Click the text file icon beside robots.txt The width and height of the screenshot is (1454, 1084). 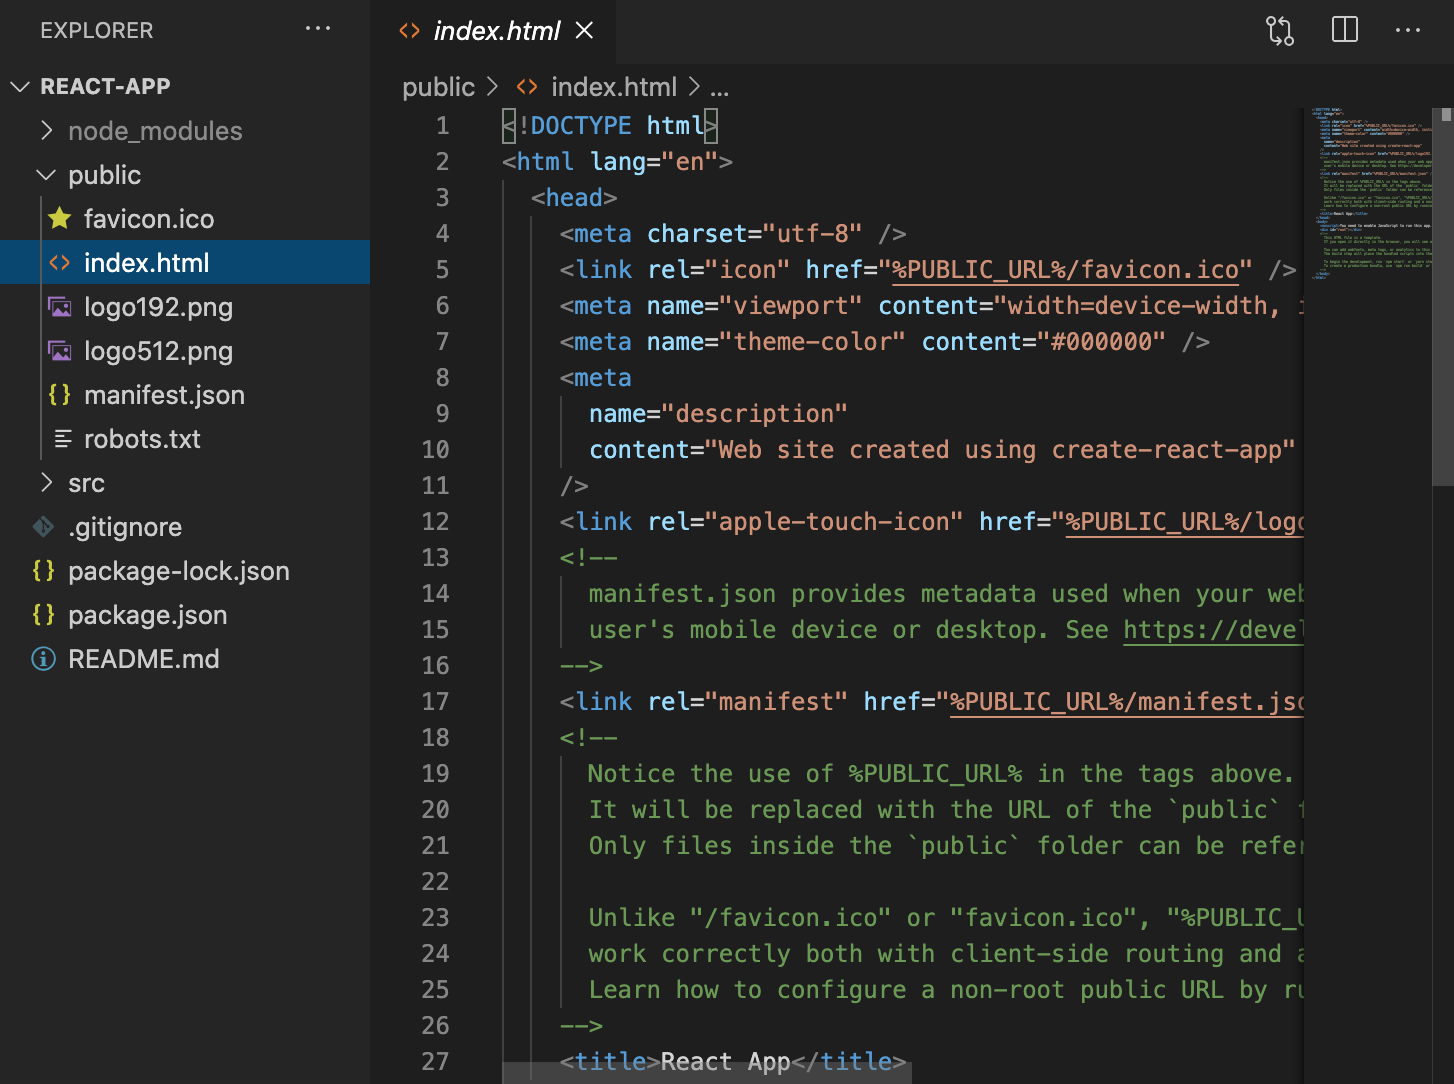pos(62,438)
